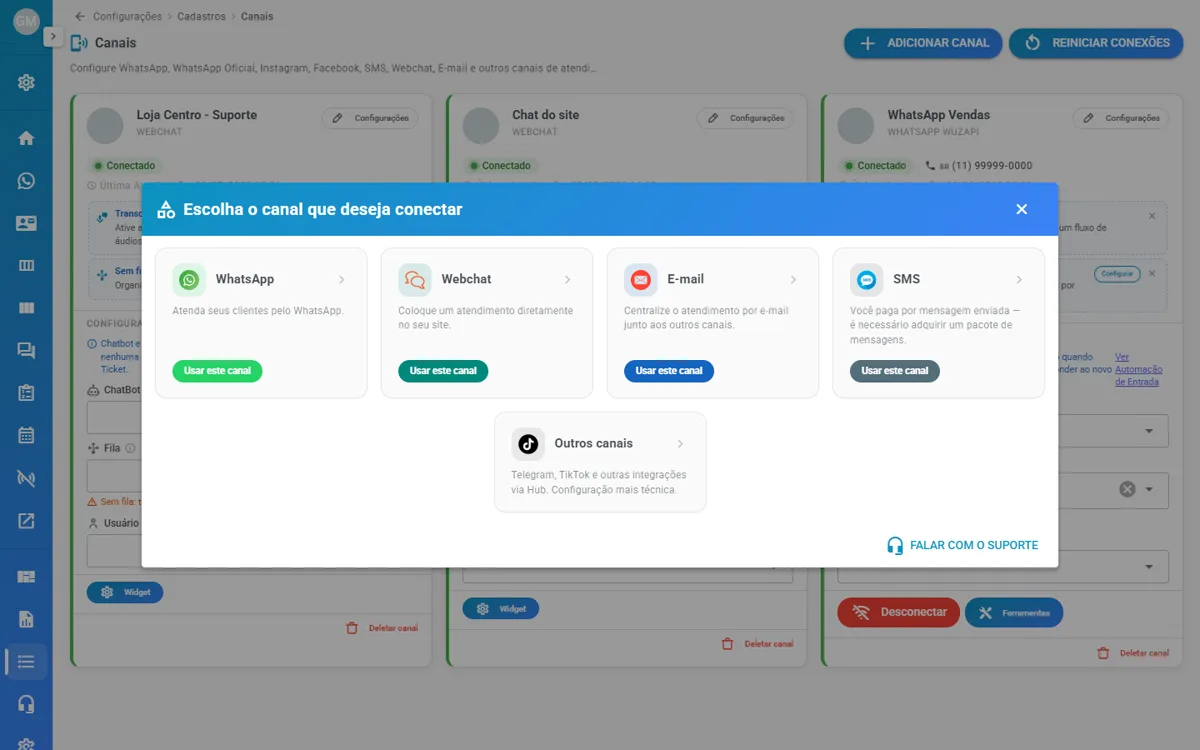
Task: Click the Adicionar Canal button
Action: point(923,43)
